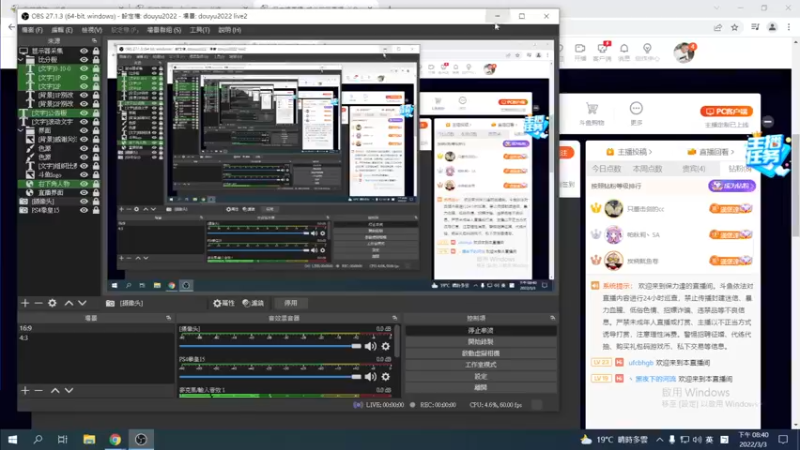Open source properties gear beside the source up arrow
Viewport: 800px width, 450px height.
click(x=52, y=303)
